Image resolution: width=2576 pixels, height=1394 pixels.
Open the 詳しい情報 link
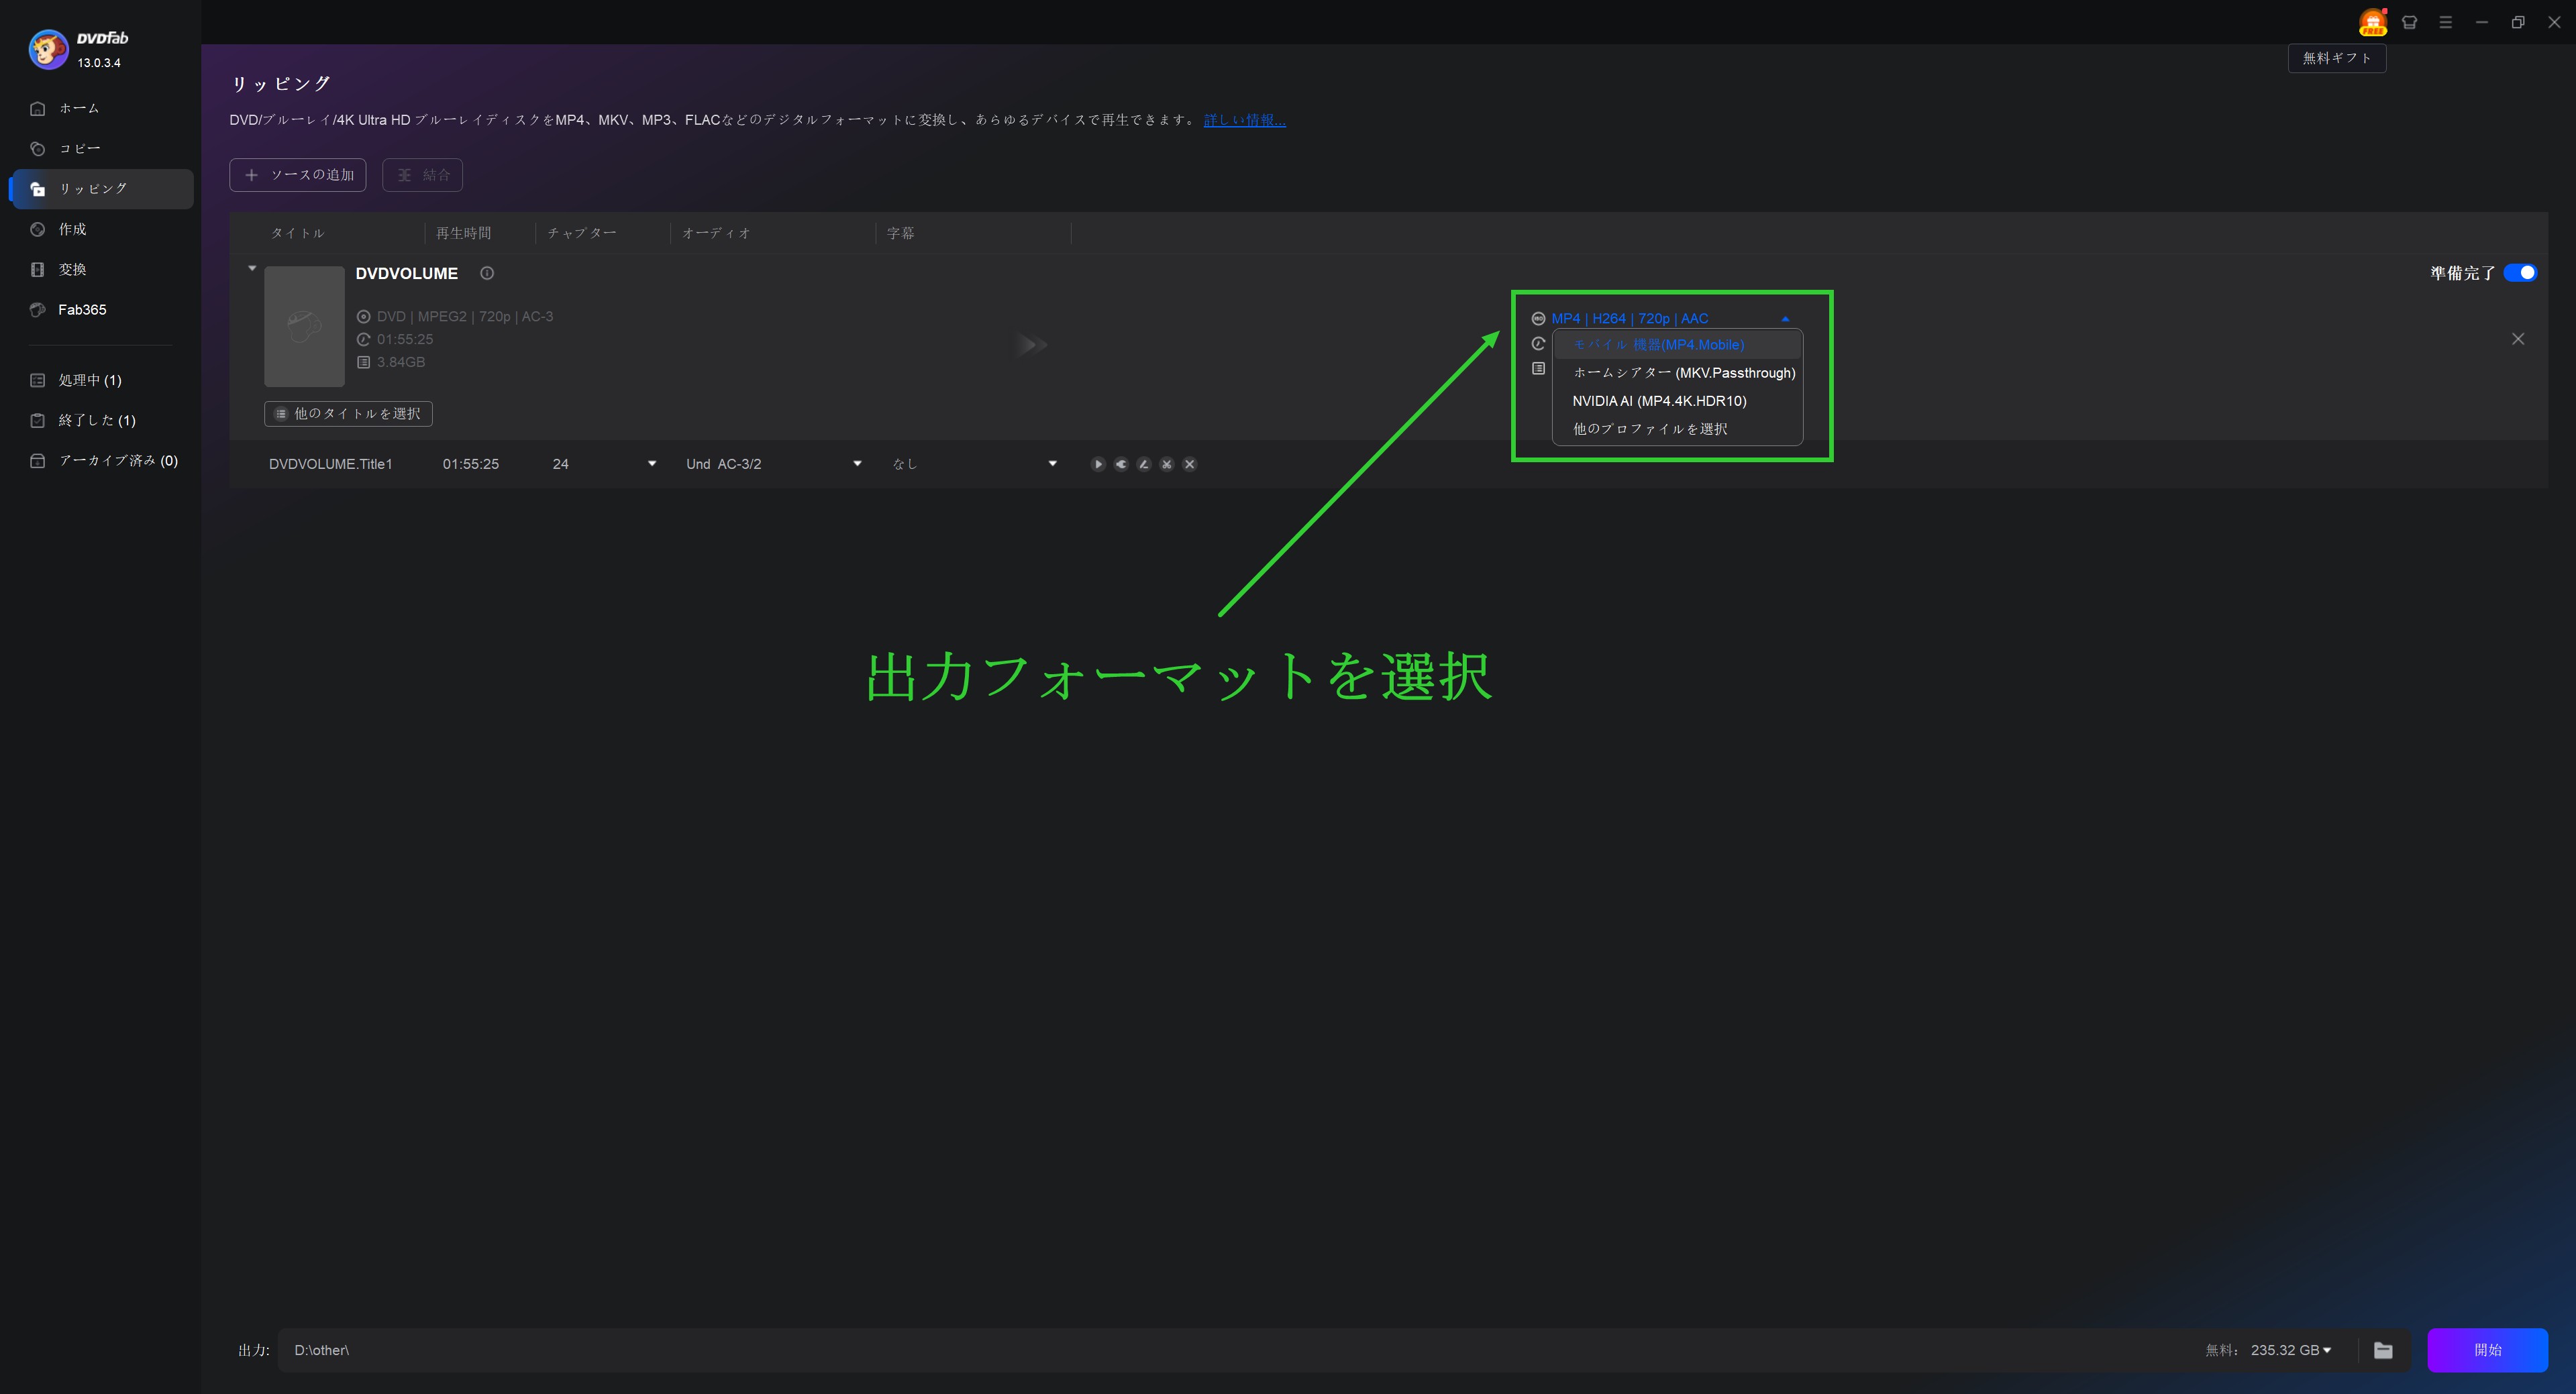1245,120
